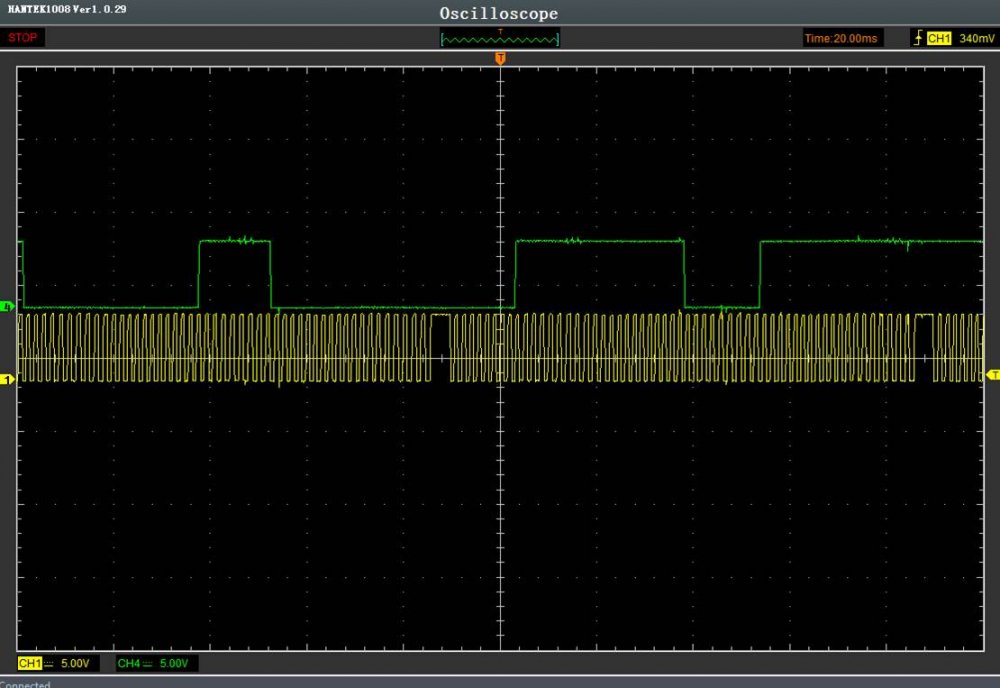Click the CH1 DC coupling symbol
Viewport: 1000px width, 688px height.
click(x=46, y=663)
